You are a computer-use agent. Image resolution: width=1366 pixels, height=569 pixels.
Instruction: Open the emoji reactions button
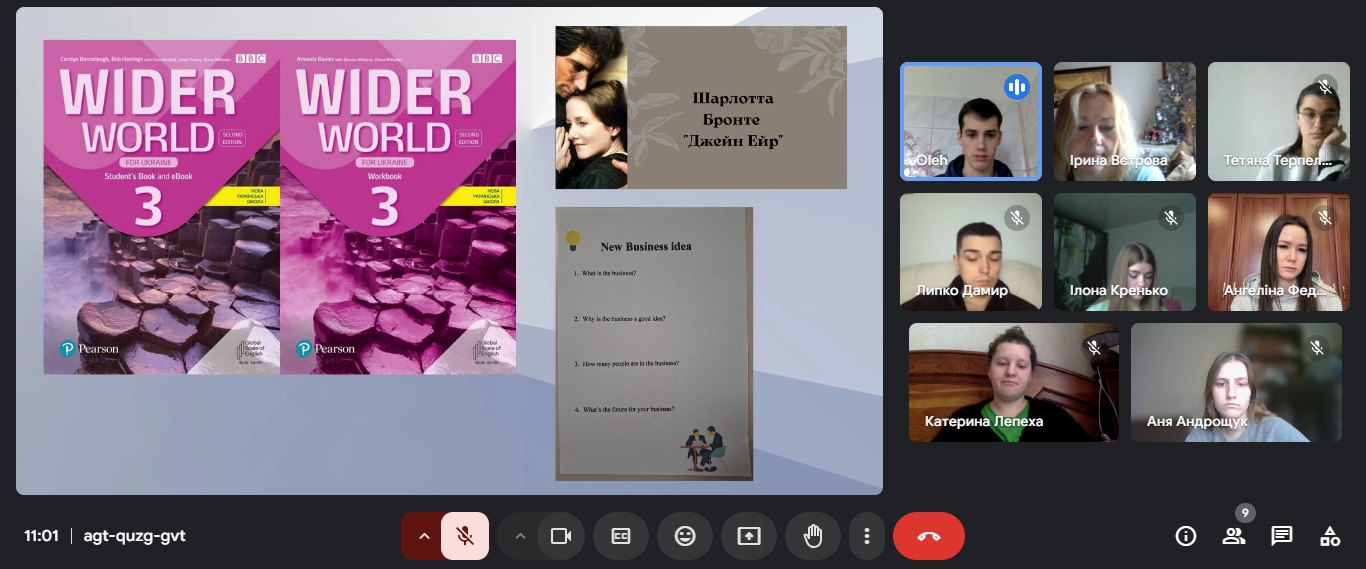pyautogui.click(x=685, y=536)
